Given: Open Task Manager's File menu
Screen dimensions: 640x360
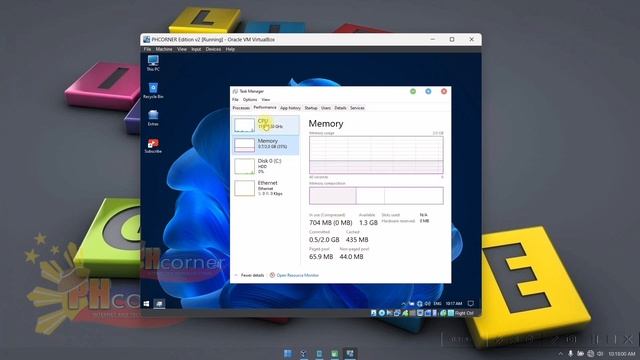Looking at the screenshot, I should click(235, 100).
